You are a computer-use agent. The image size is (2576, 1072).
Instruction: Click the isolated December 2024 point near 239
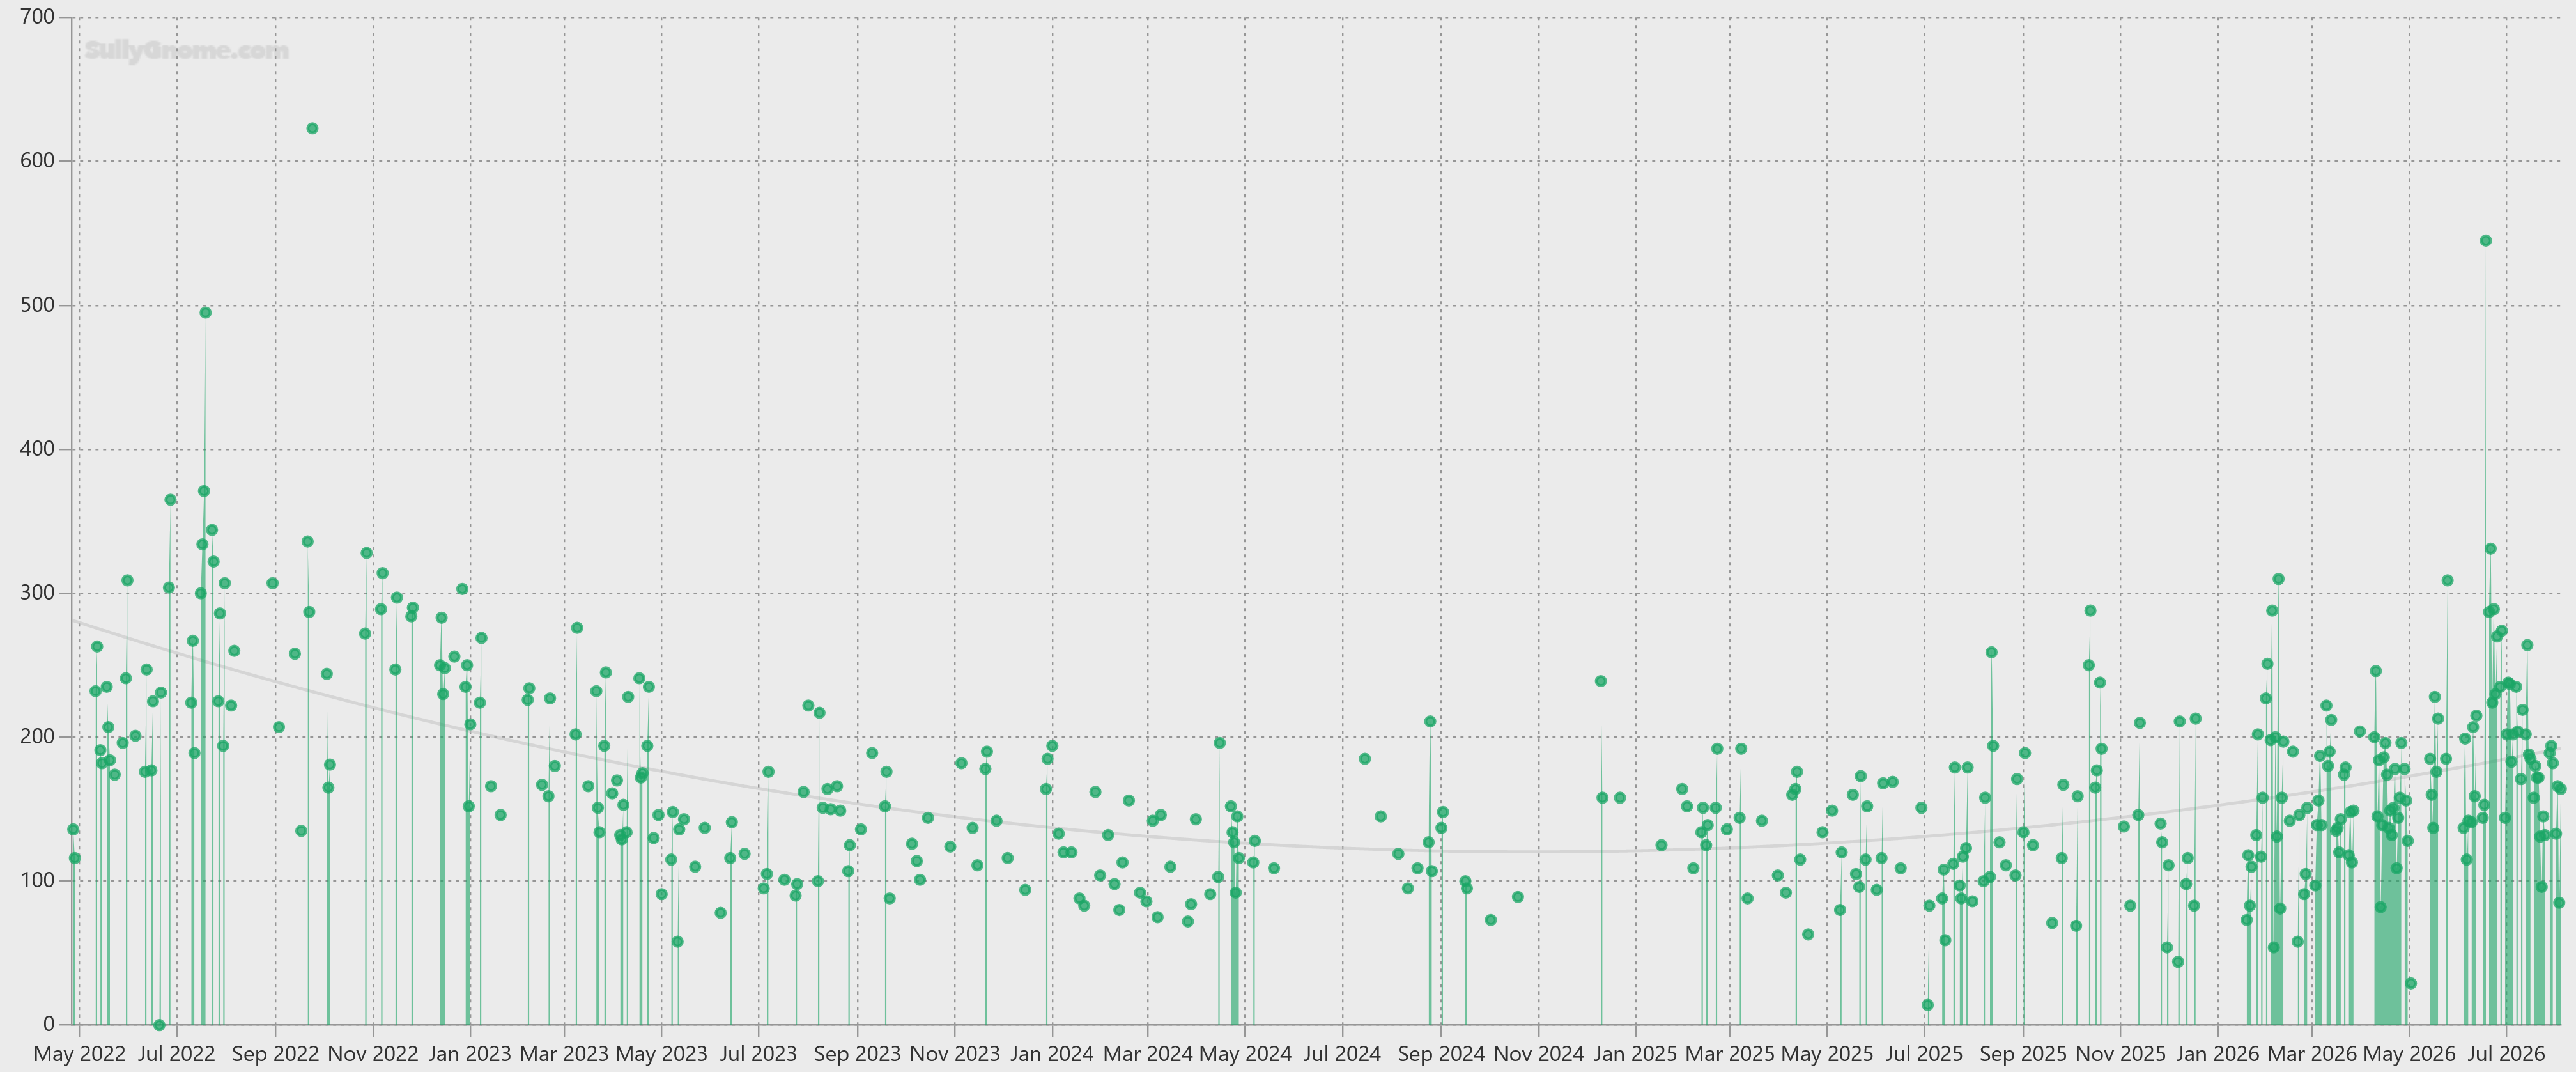coord(1601,681)
